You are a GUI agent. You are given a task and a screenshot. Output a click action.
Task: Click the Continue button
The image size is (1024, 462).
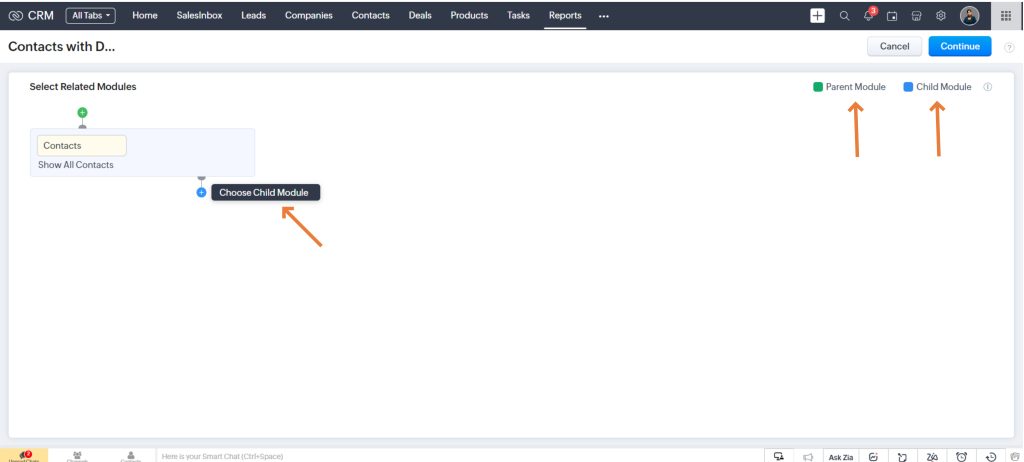960,46
